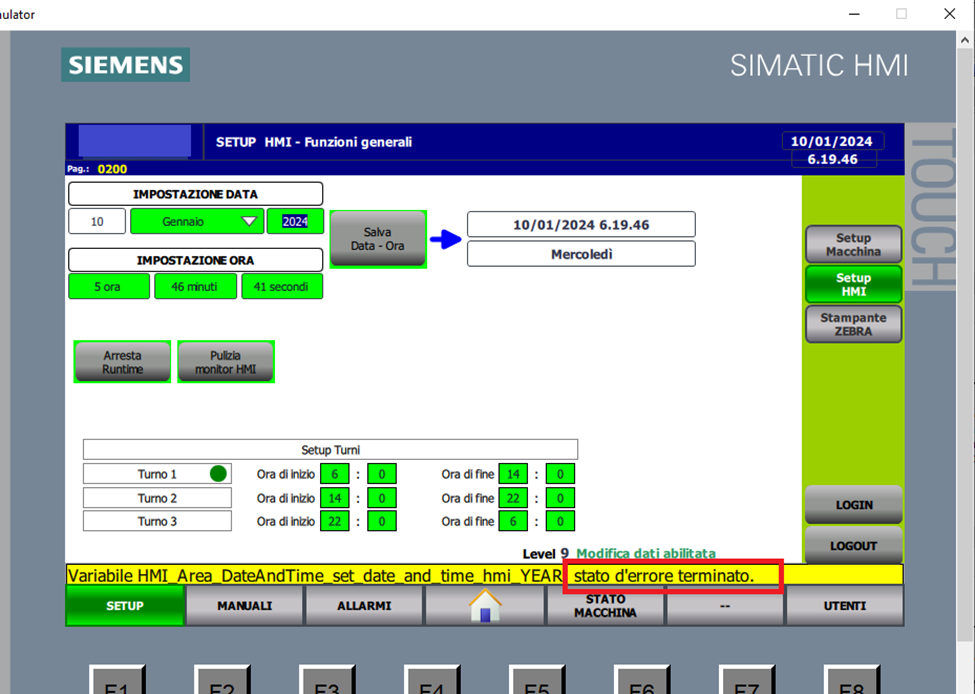Switch to the Stampante ZEBRA page
The image size is (975, 694).
pyautogui.click(x=853, y=324)
